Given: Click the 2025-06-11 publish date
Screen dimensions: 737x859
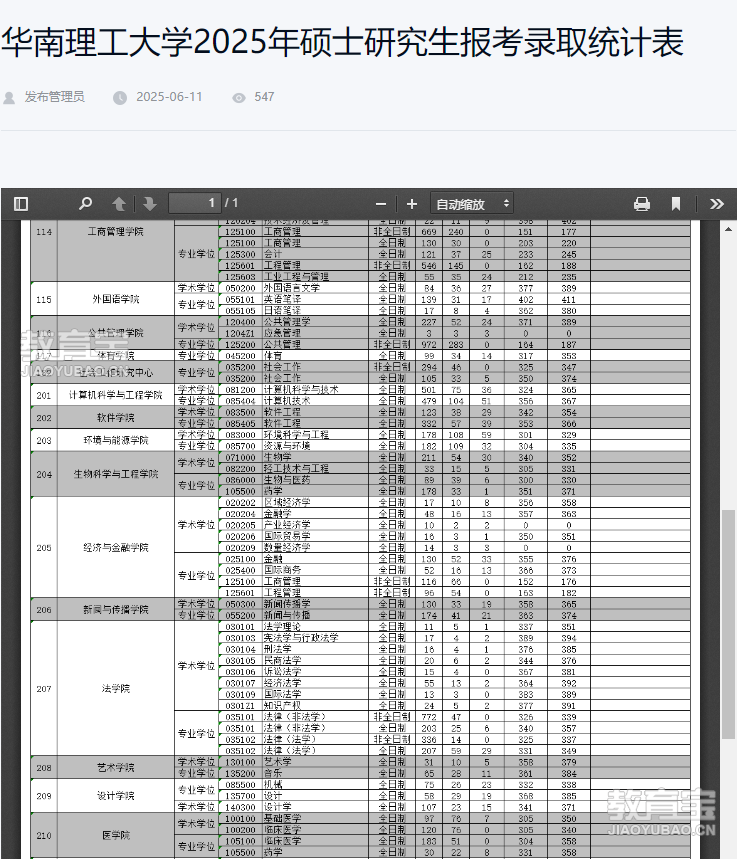Looking at the screenshot, I should click(169, 97).
